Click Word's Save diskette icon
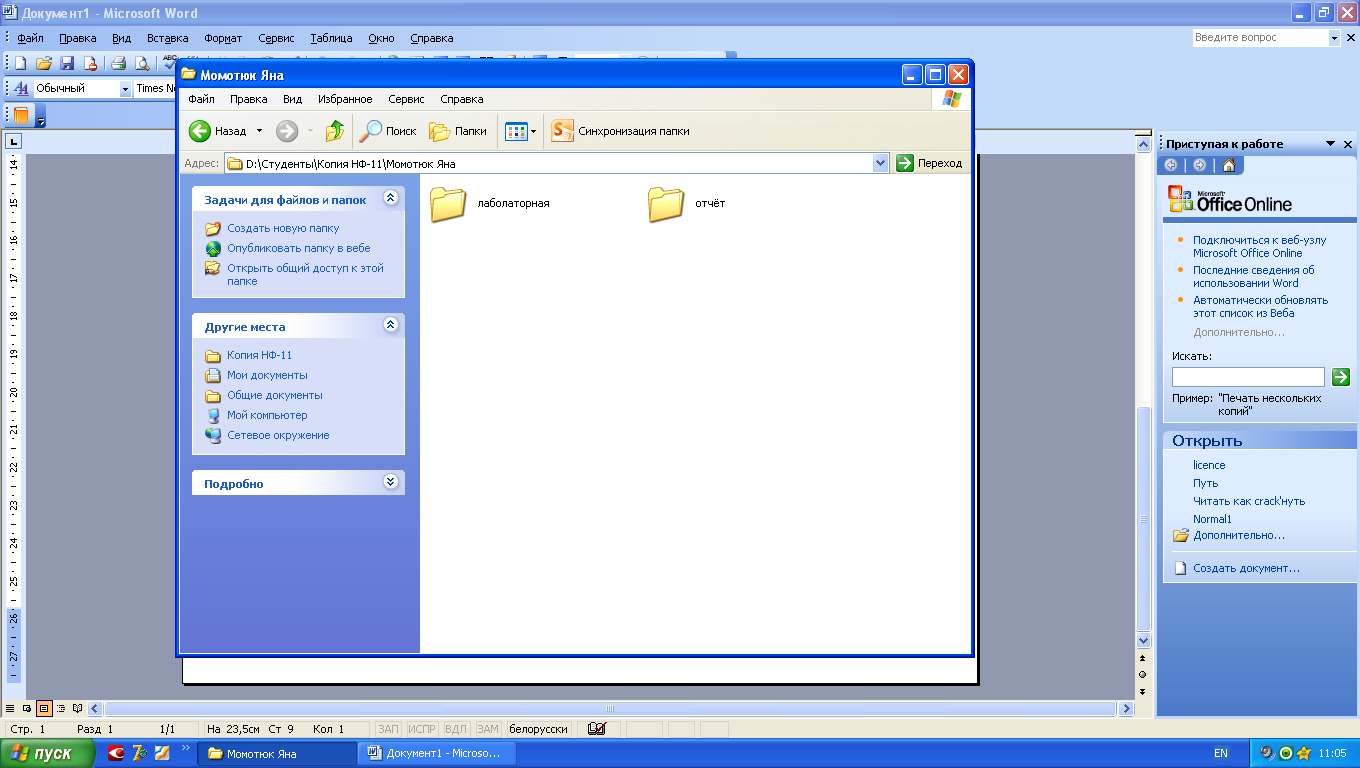The image size is (1360, 768). [67, 63]
